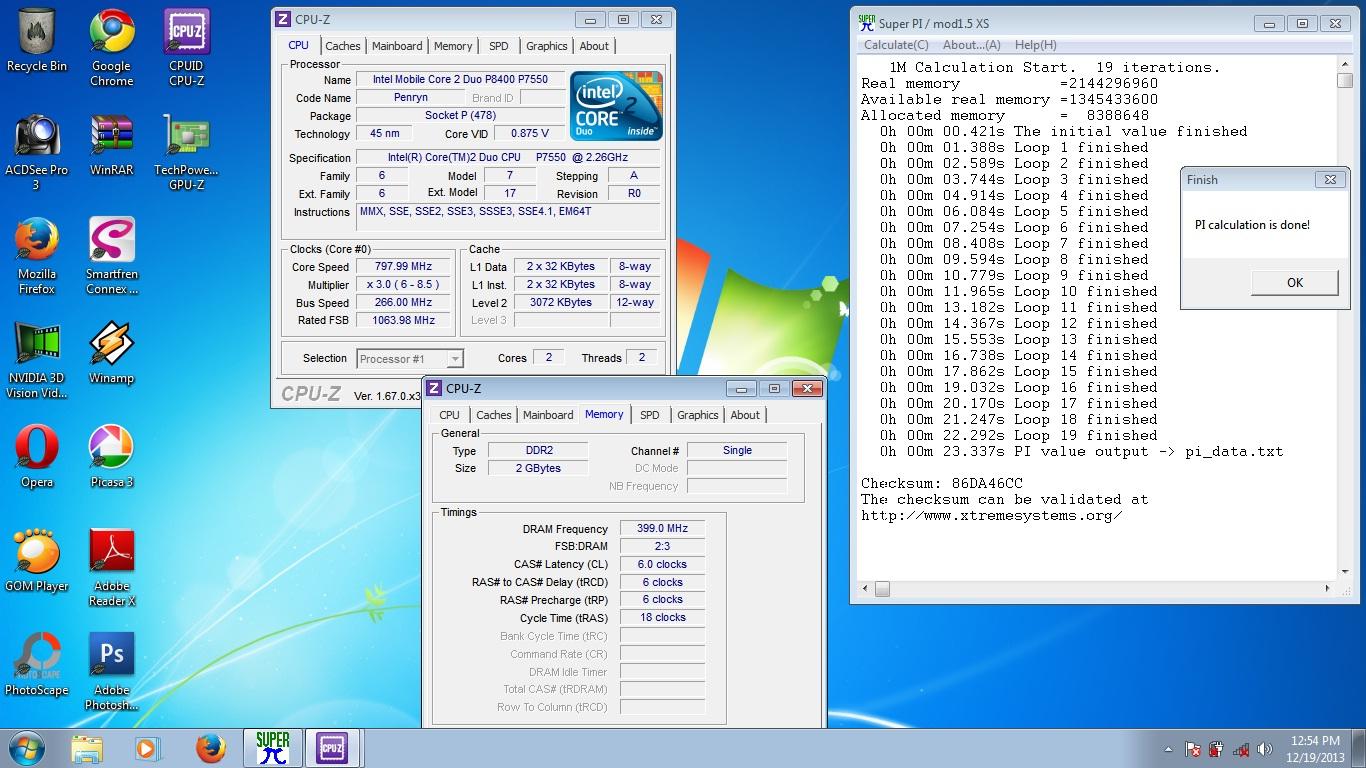The height and width of the screenshot is (768, 1366).
Task: Click the Super PI vertical scrollbar up arrow
Action: point(1345,65)
